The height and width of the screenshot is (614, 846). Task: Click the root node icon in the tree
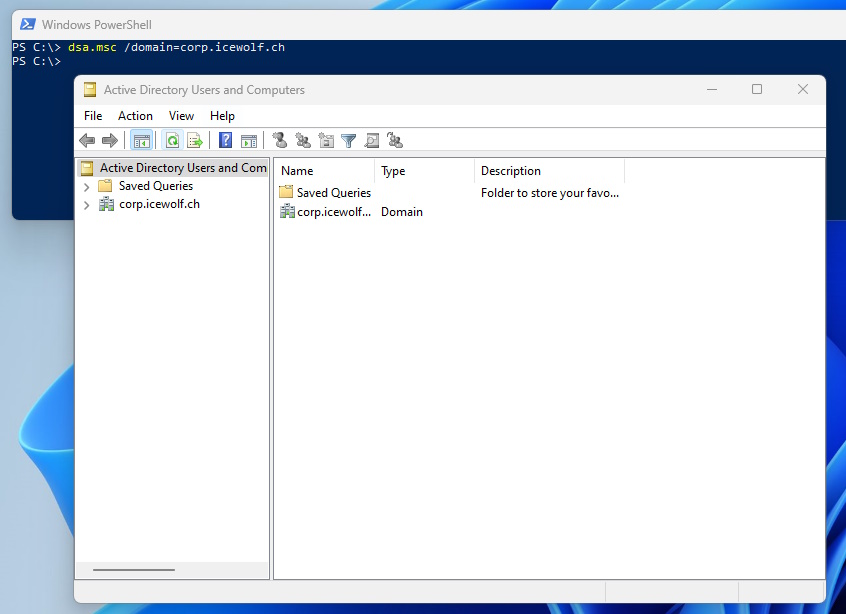[87, 168]
